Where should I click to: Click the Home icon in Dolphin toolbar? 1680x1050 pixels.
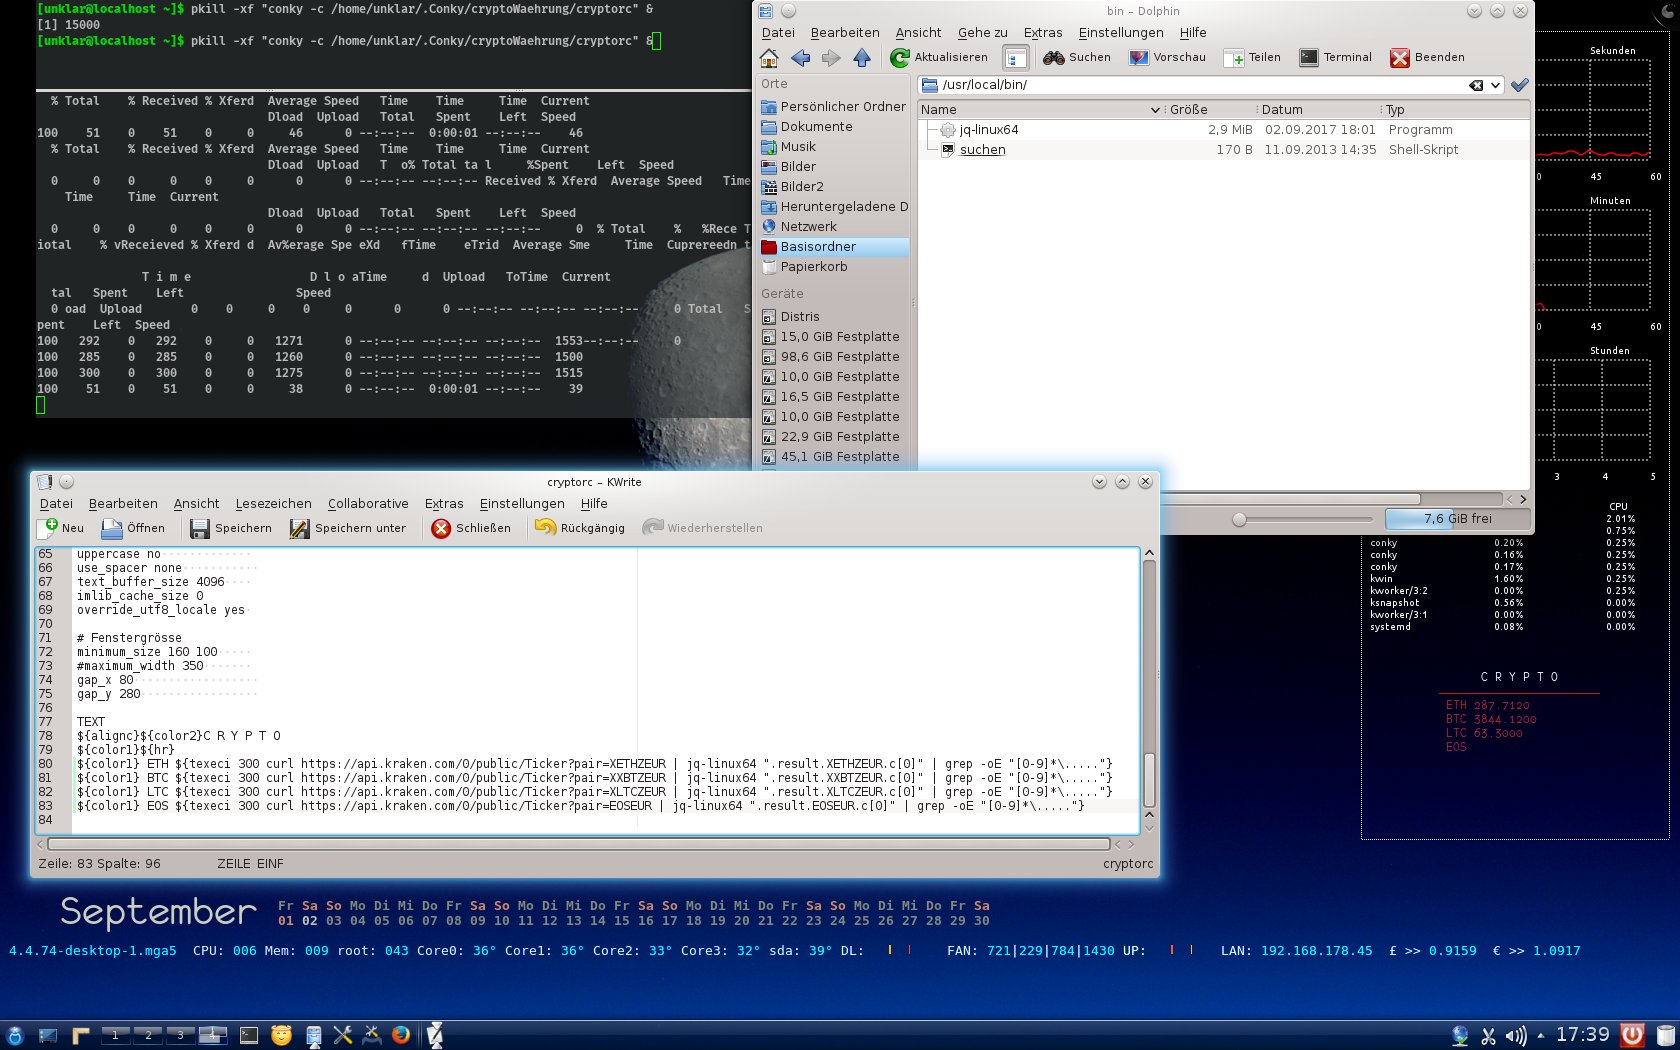pyautogui.click(x=769, y=58)
